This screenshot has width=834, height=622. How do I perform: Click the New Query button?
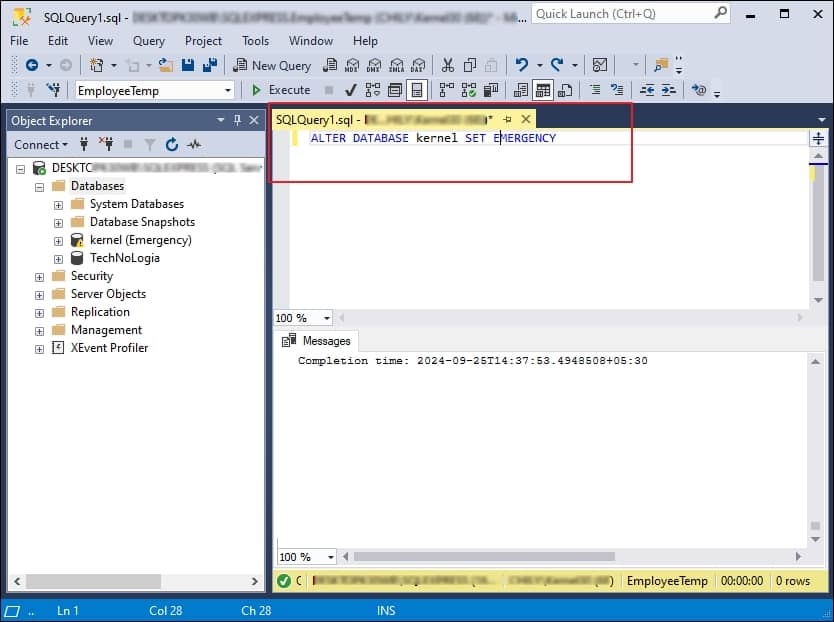272,65
